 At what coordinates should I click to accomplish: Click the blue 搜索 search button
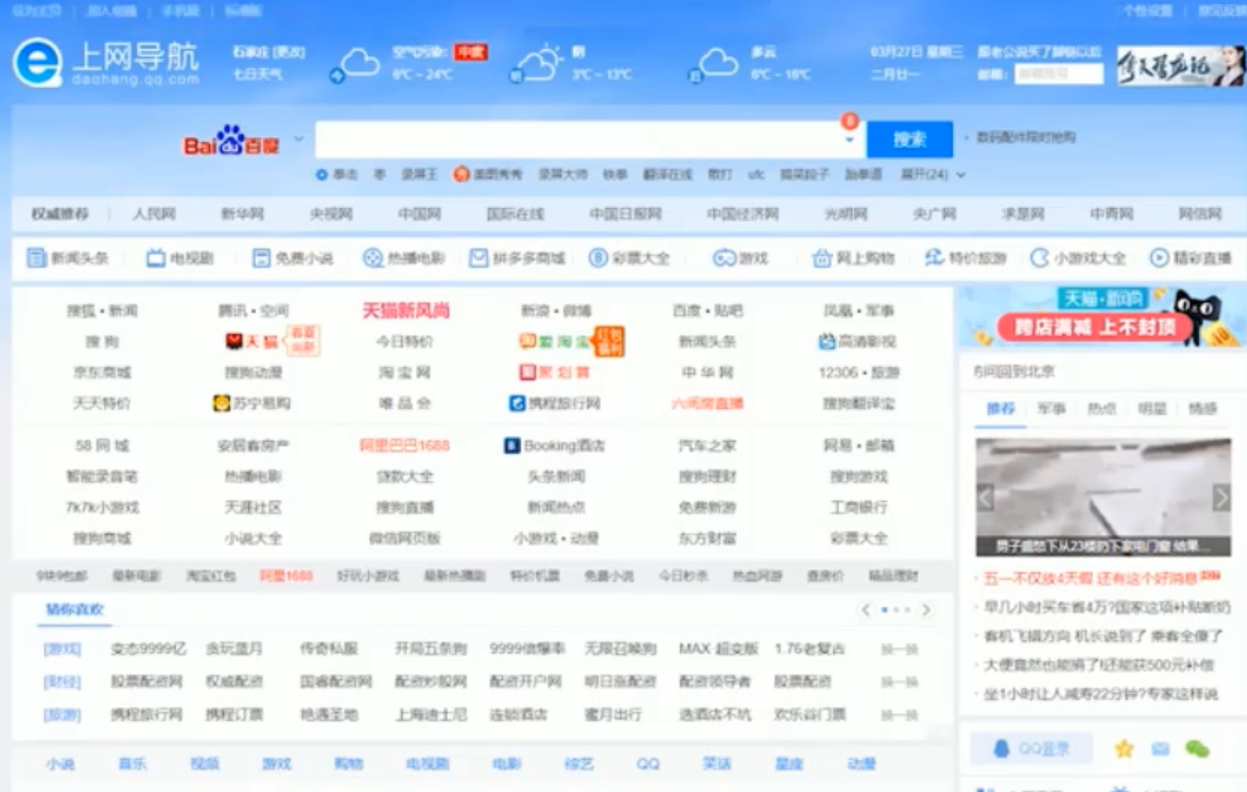(x=909, y=140)
